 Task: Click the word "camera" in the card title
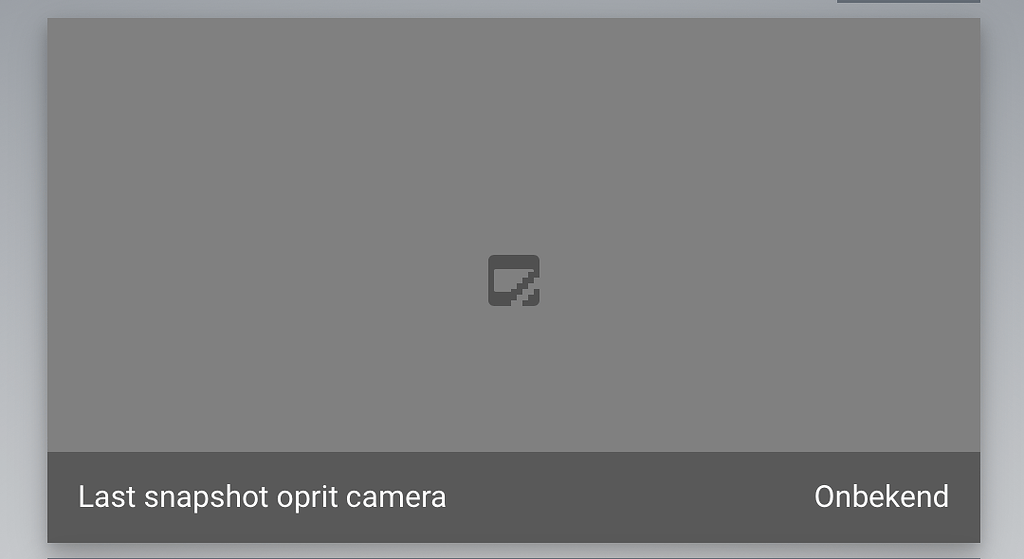396,498
